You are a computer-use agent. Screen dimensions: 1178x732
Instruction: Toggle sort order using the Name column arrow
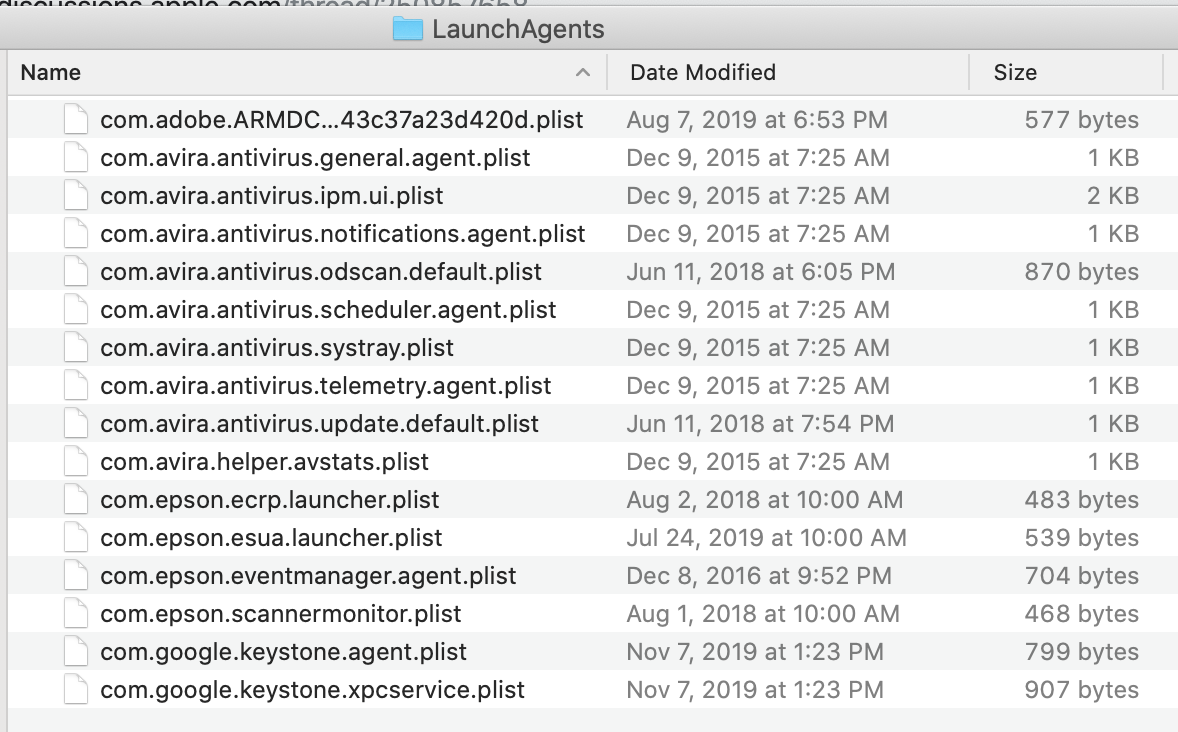pyautogui.click(x=583, y=73)
